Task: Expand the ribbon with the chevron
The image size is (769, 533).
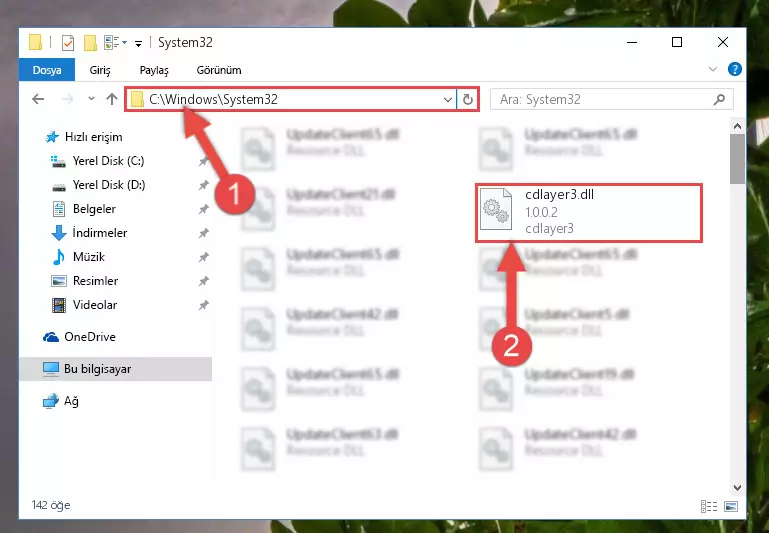Action: click(x=713, y=70)
